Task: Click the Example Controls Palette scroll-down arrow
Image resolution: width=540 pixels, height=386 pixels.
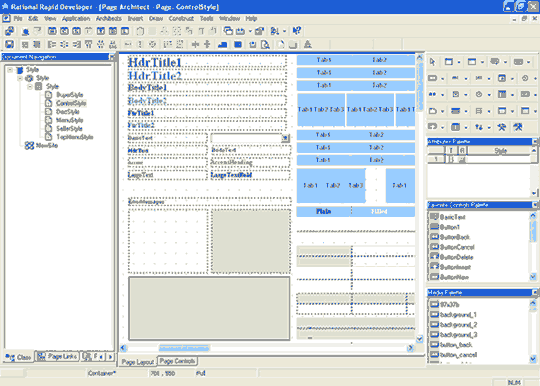Action: pos(533,277)
